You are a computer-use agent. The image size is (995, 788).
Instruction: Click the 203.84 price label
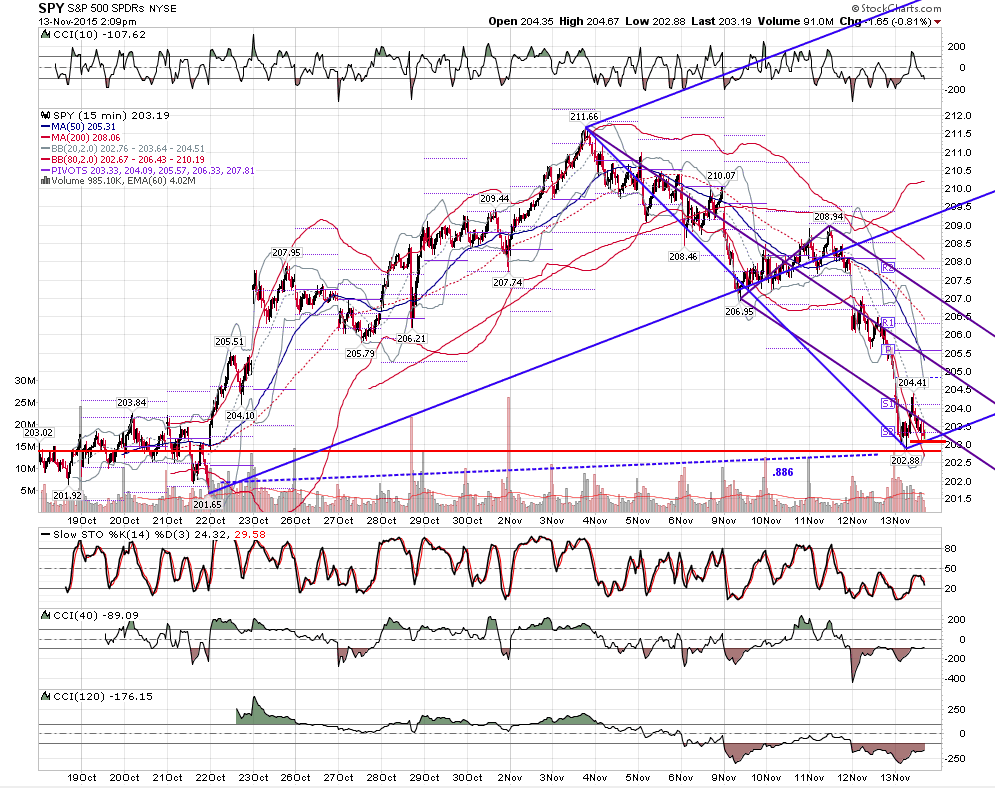[x=131, y=403]
